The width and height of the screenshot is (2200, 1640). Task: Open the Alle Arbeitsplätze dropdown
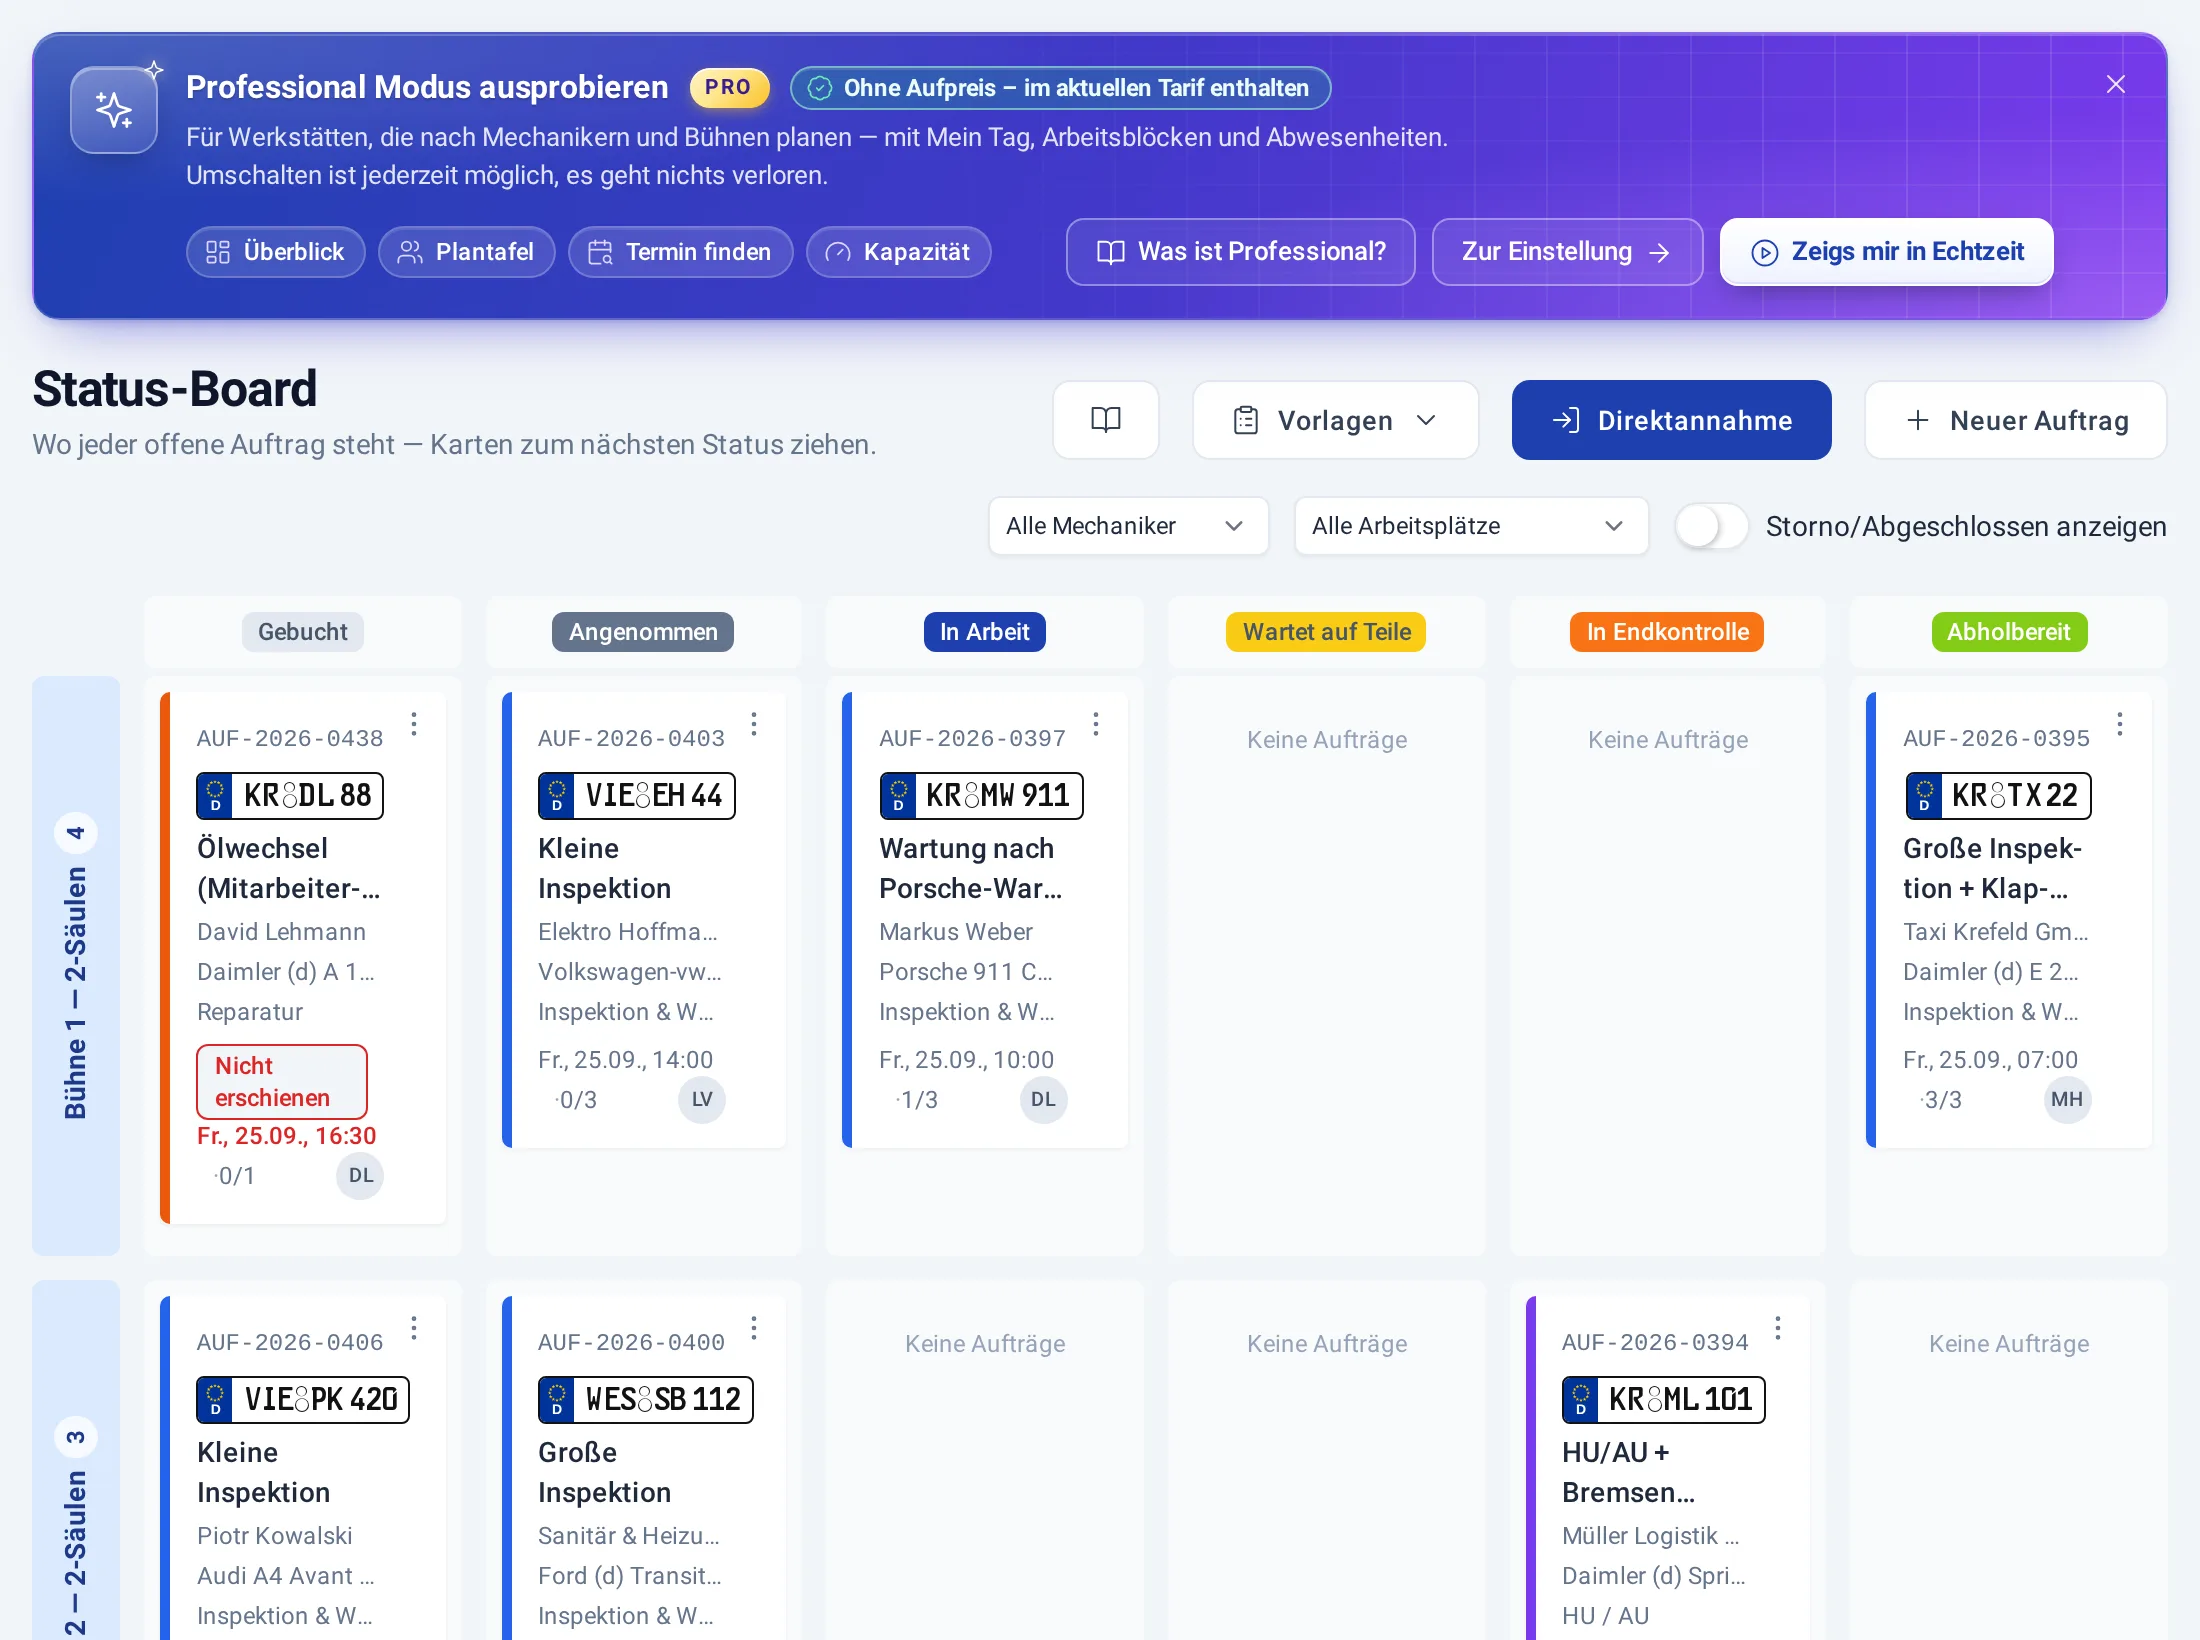1470,526
